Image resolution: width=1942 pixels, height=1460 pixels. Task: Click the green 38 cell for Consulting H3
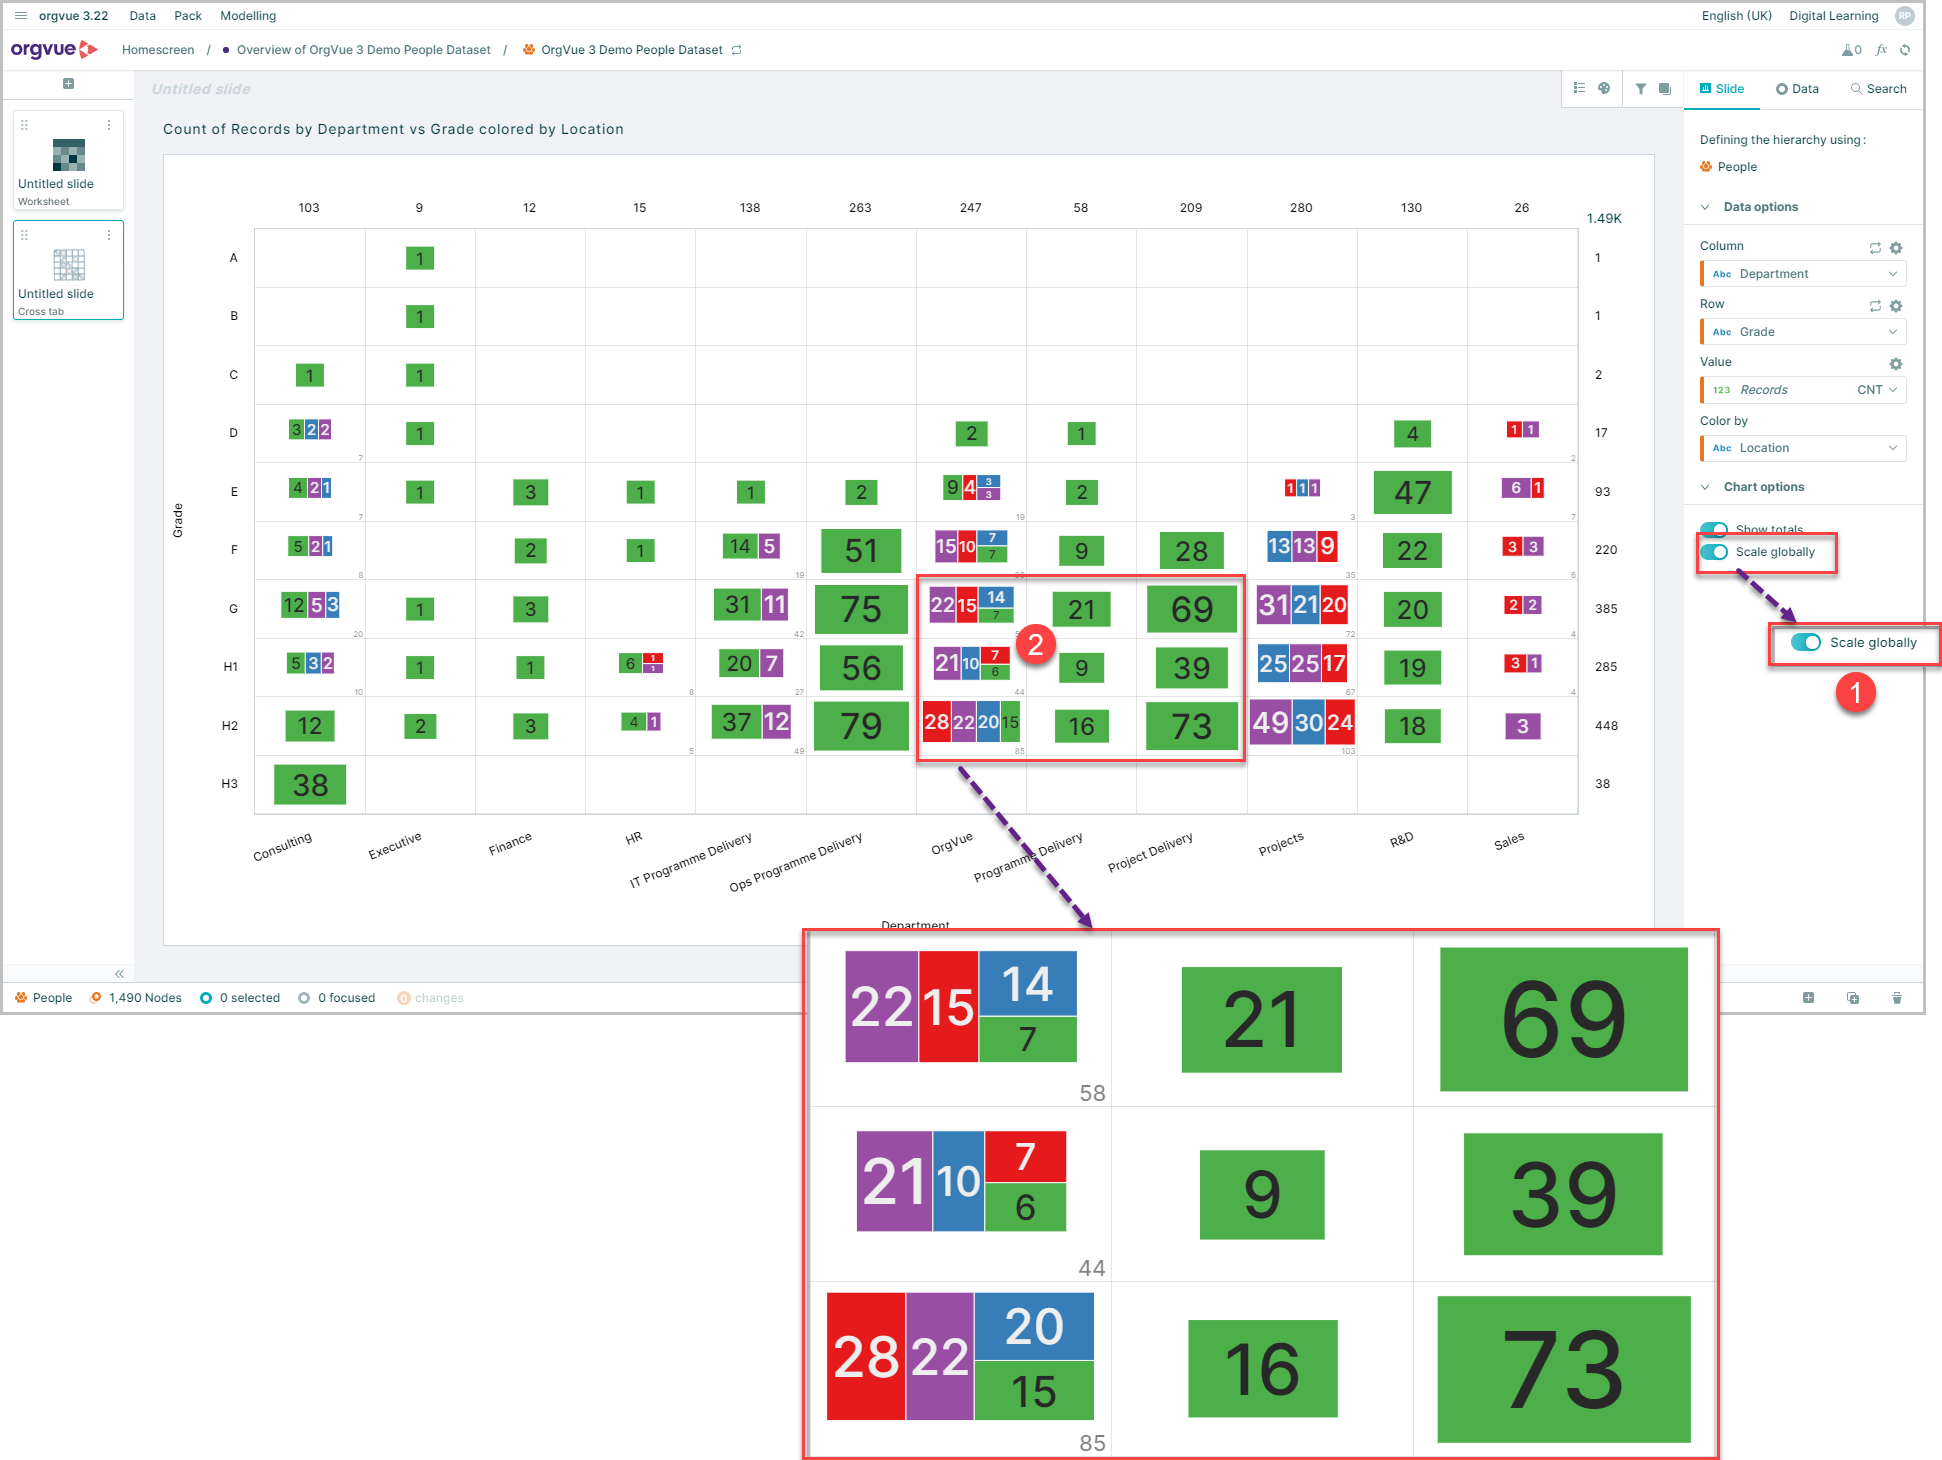310,785
